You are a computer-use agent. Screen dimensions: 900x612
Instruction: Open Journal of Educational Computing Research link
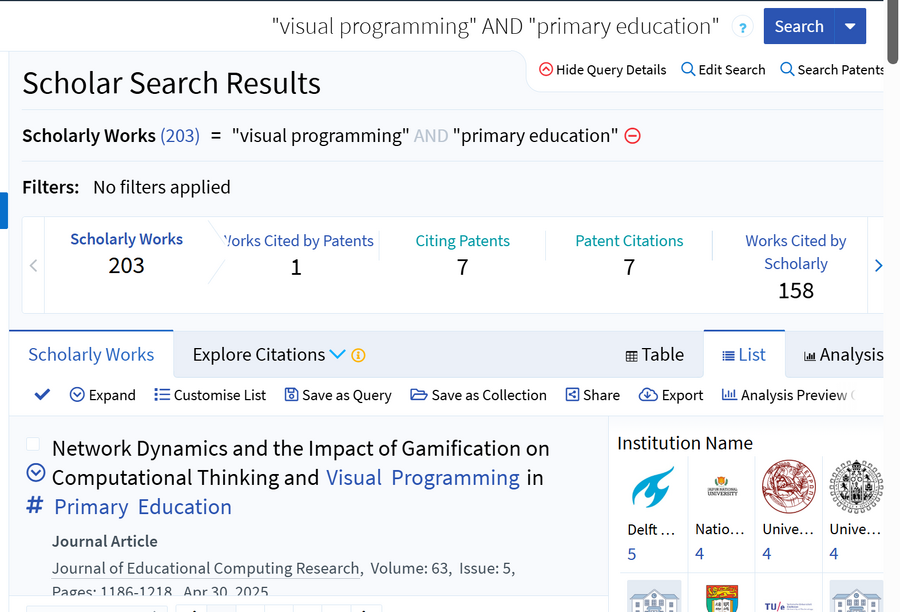[x=206, y=569]
